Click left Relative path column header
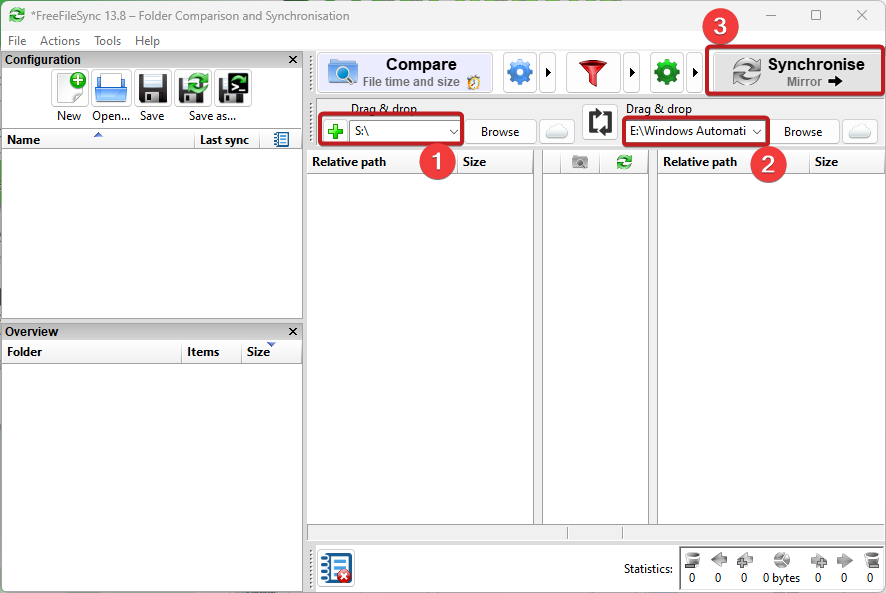The height and width of the screenshot is (593, 886). click(382, 162)
